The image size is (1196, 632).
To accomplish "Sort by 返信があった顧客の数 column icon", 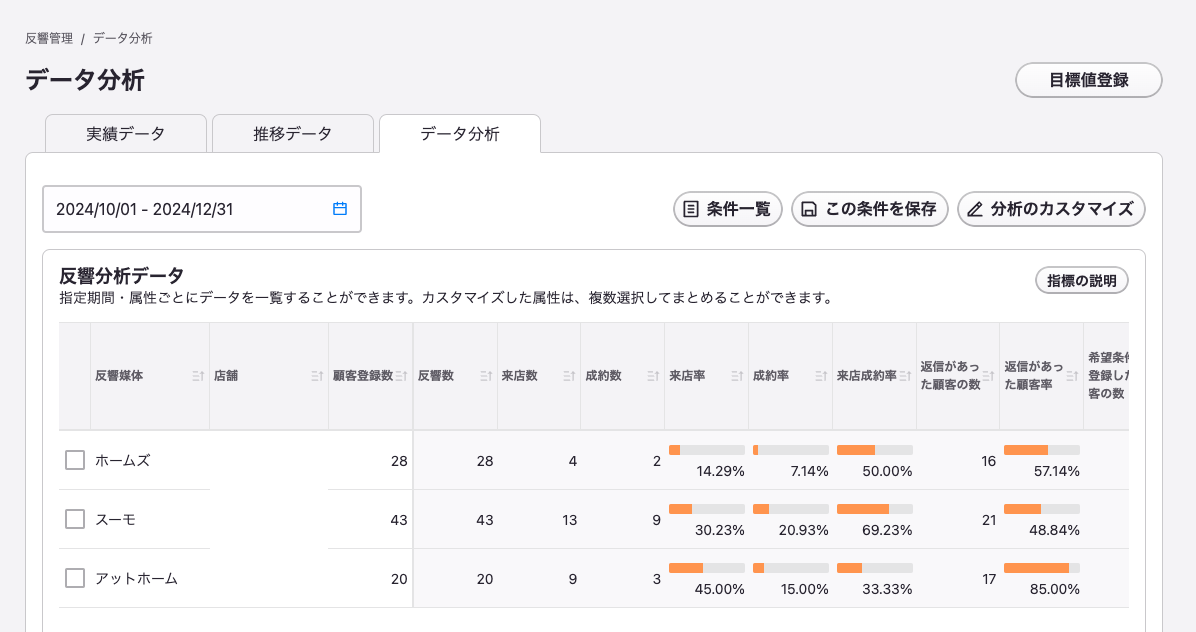I will coord(989,376).
